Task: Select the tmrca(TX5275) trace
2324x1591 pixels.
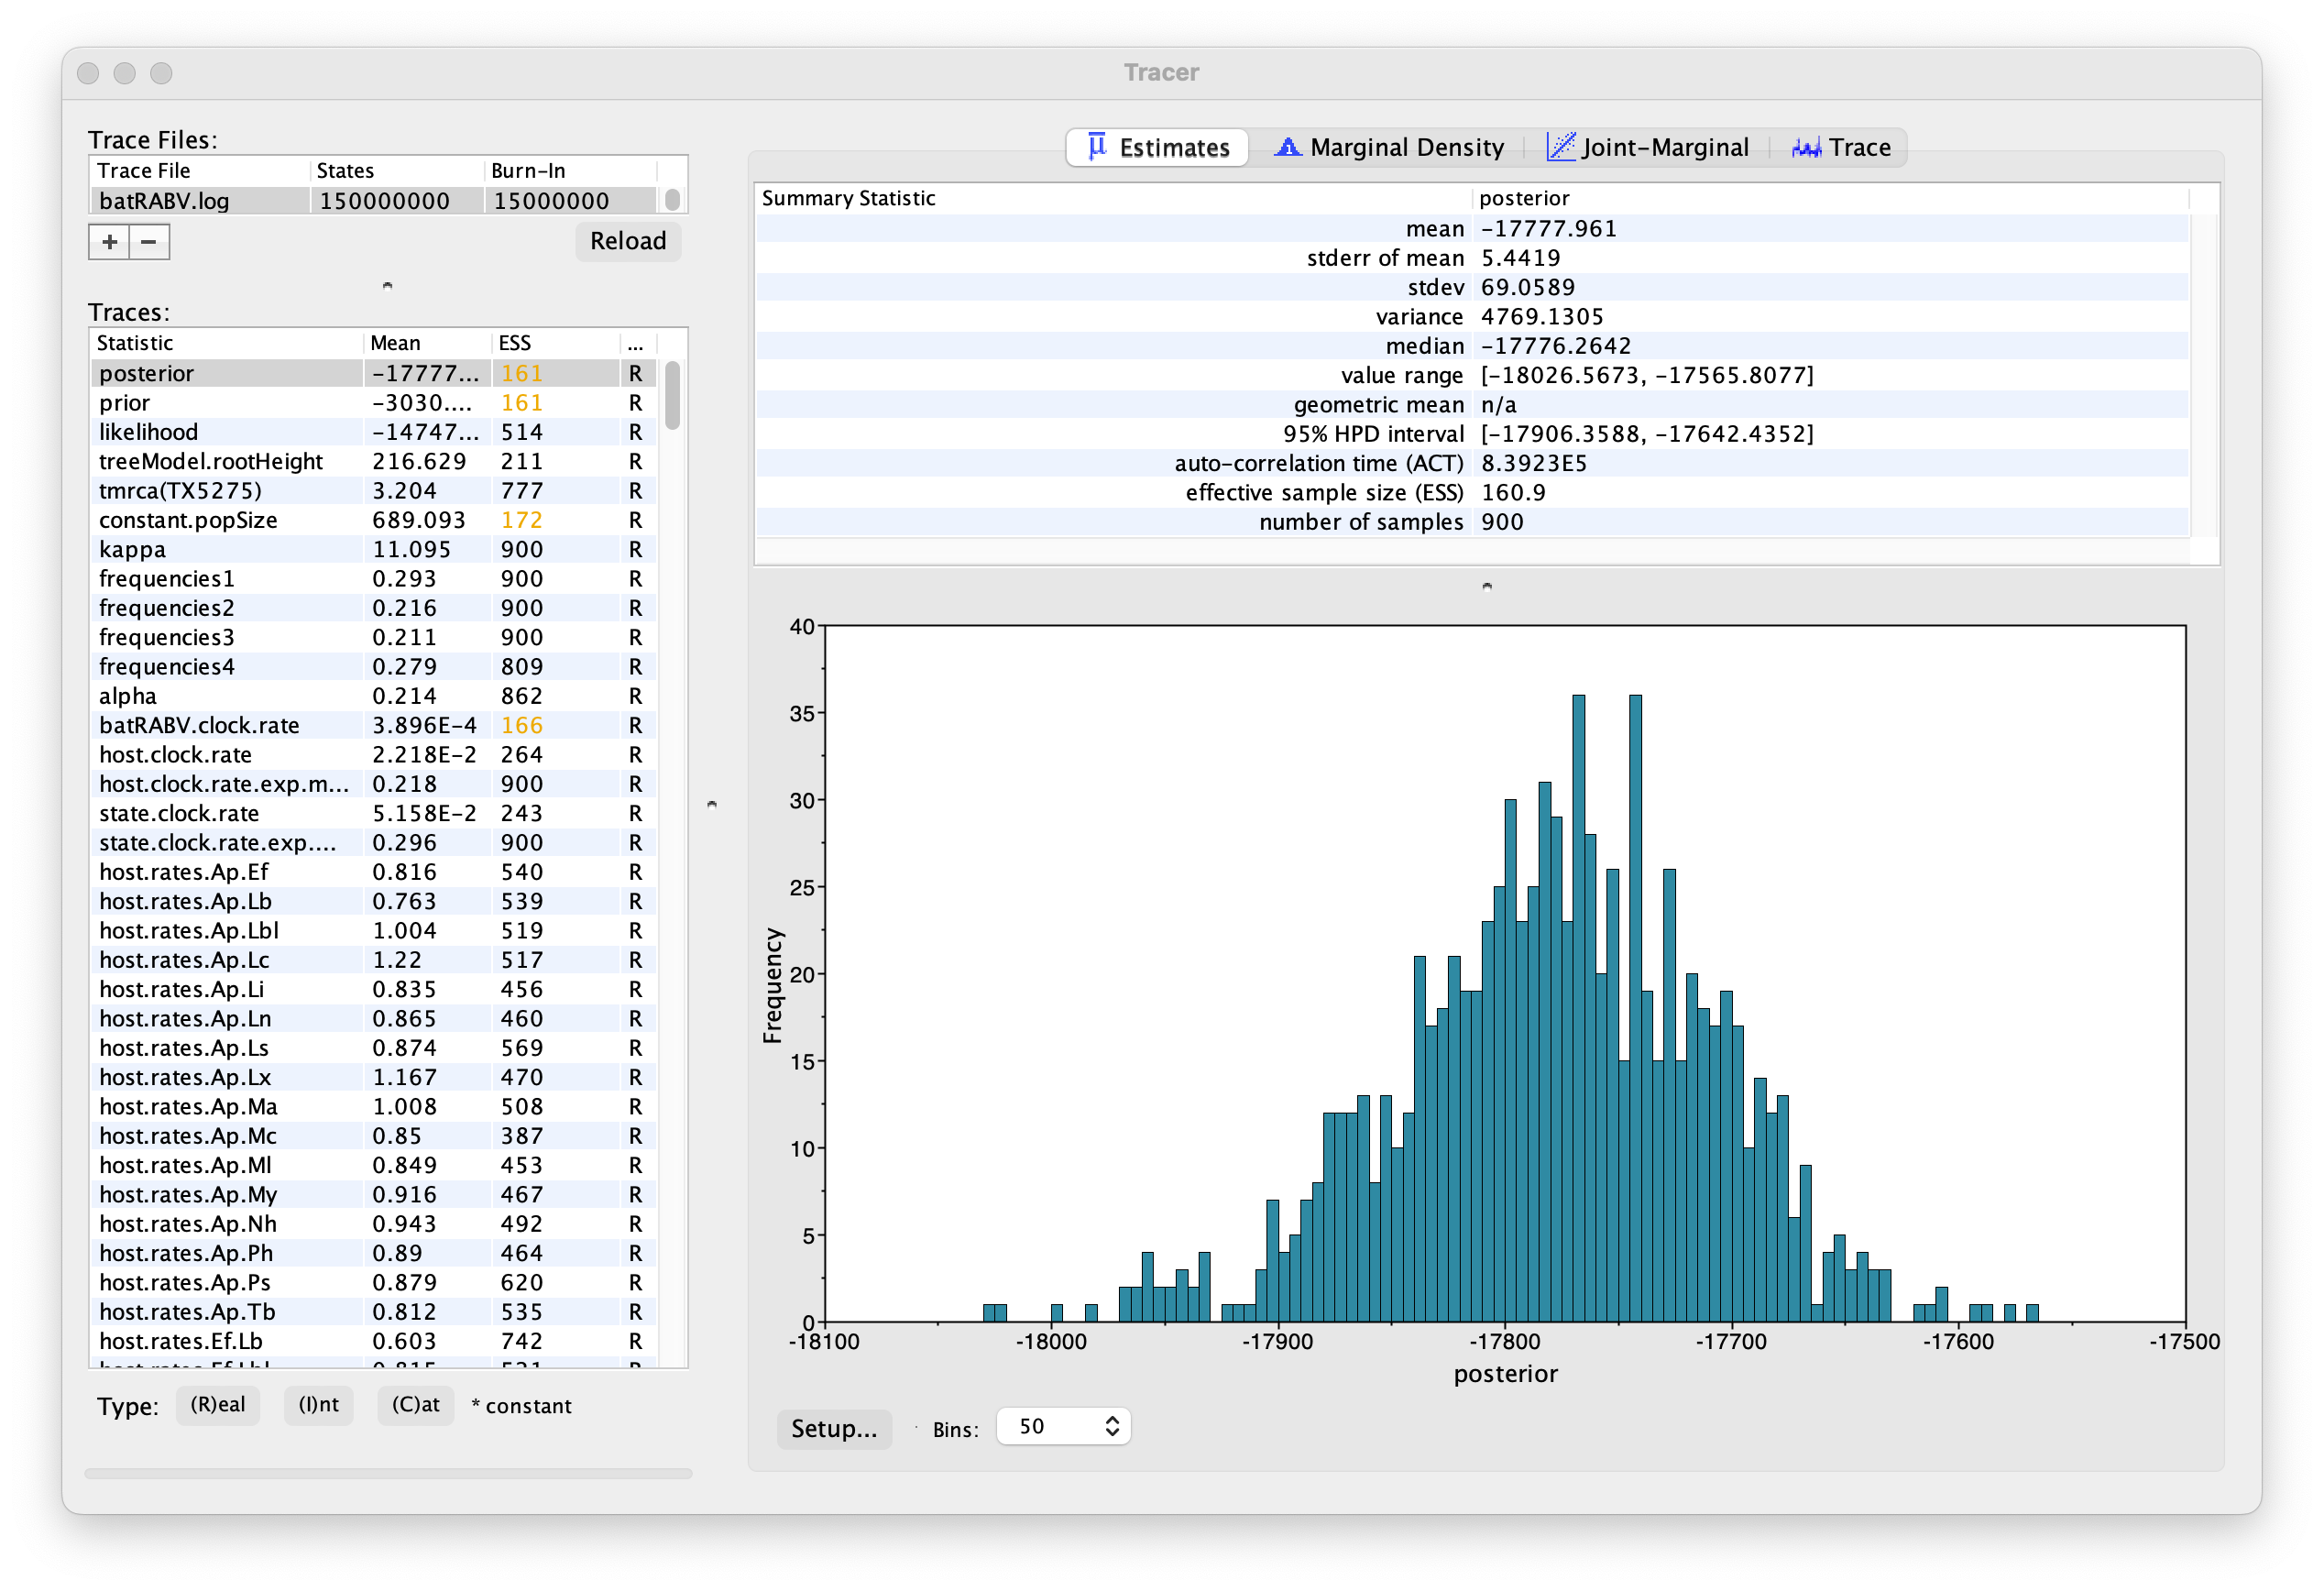Action: point(374,491)
